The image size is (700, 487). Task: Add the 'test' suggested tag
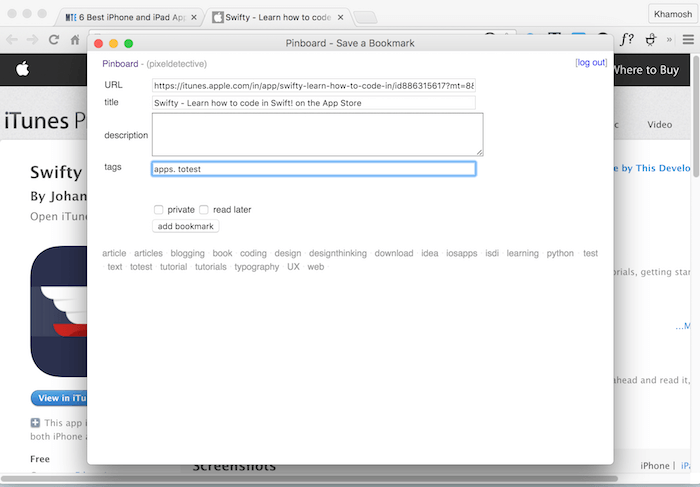(x=590, y=253)
